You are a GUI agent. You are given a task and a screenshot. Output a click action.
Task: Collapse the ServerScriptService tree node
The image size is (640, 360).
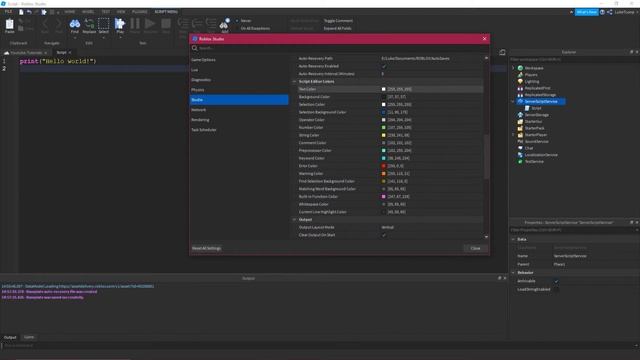[513, 102]
